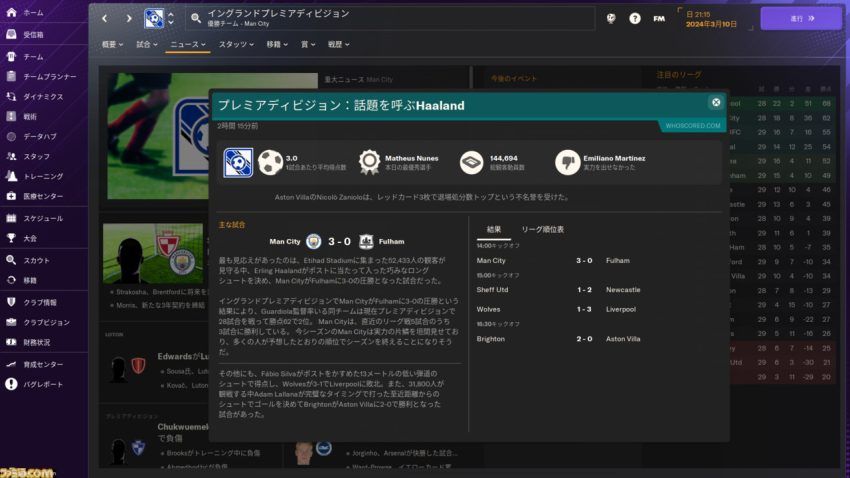Open the ホーム home sidebar icon
Screen dimensions: 850x478
(11, 12)
